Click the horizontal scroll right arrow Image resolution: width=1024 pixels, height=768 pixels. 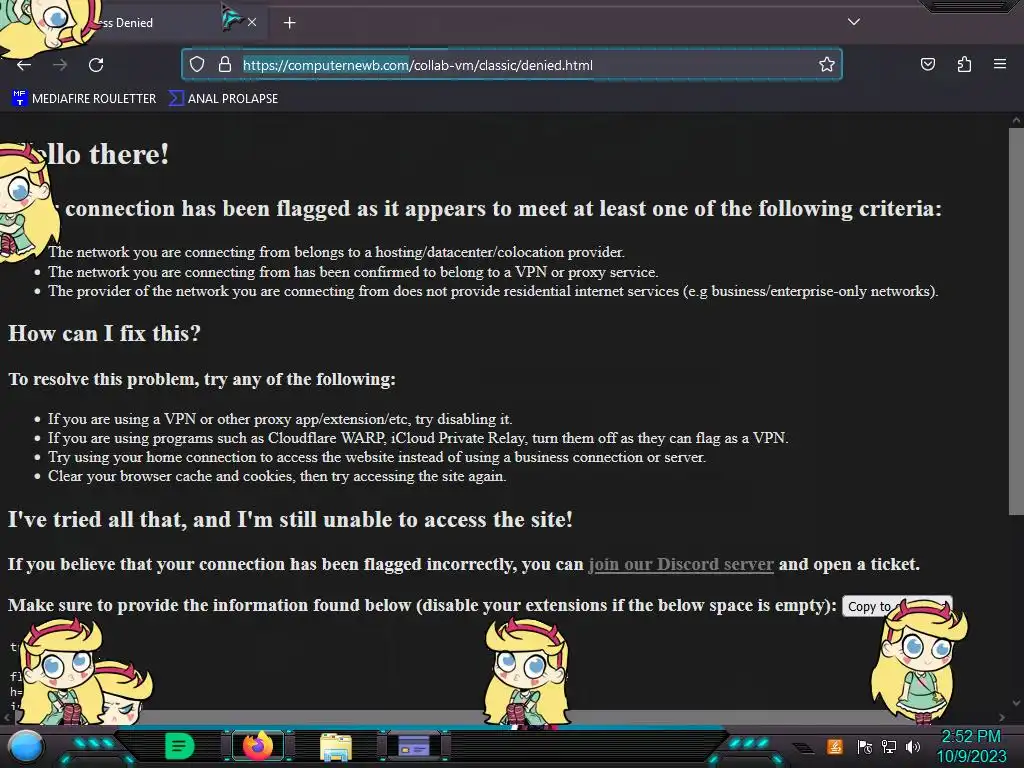pos(1002,717)
